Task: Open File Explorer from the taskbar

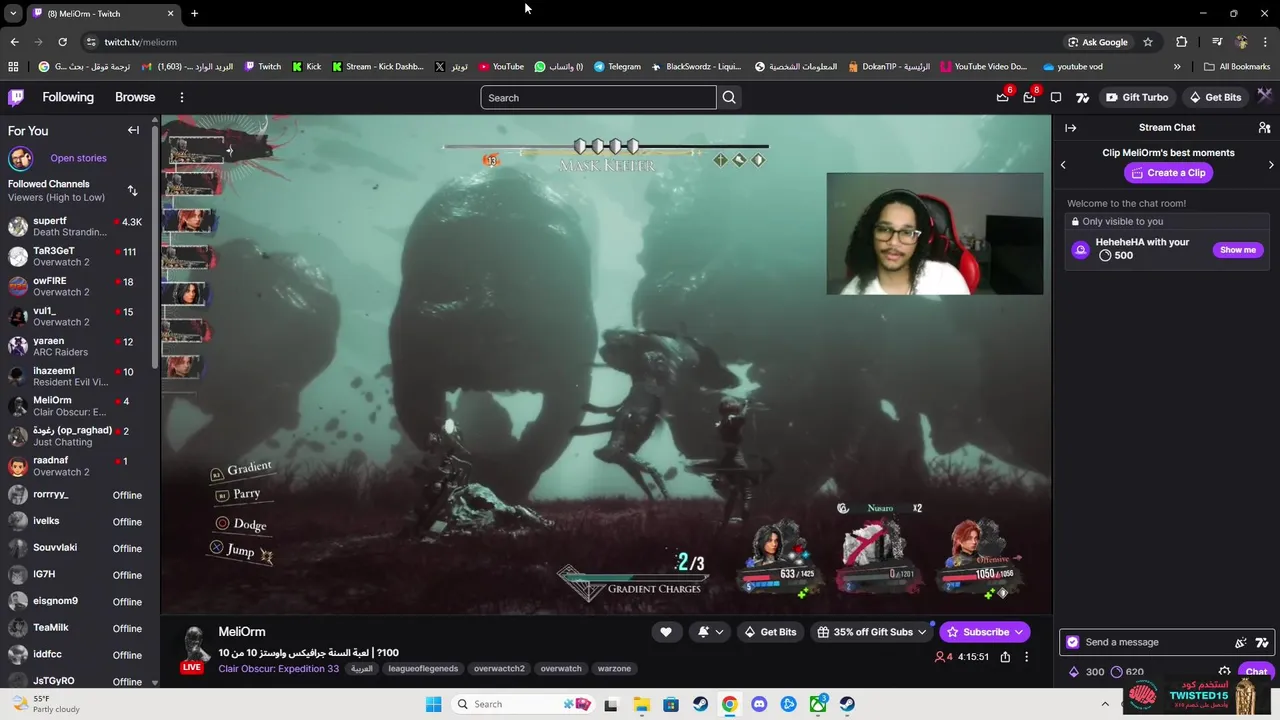Action: click(x=641, y=704)
